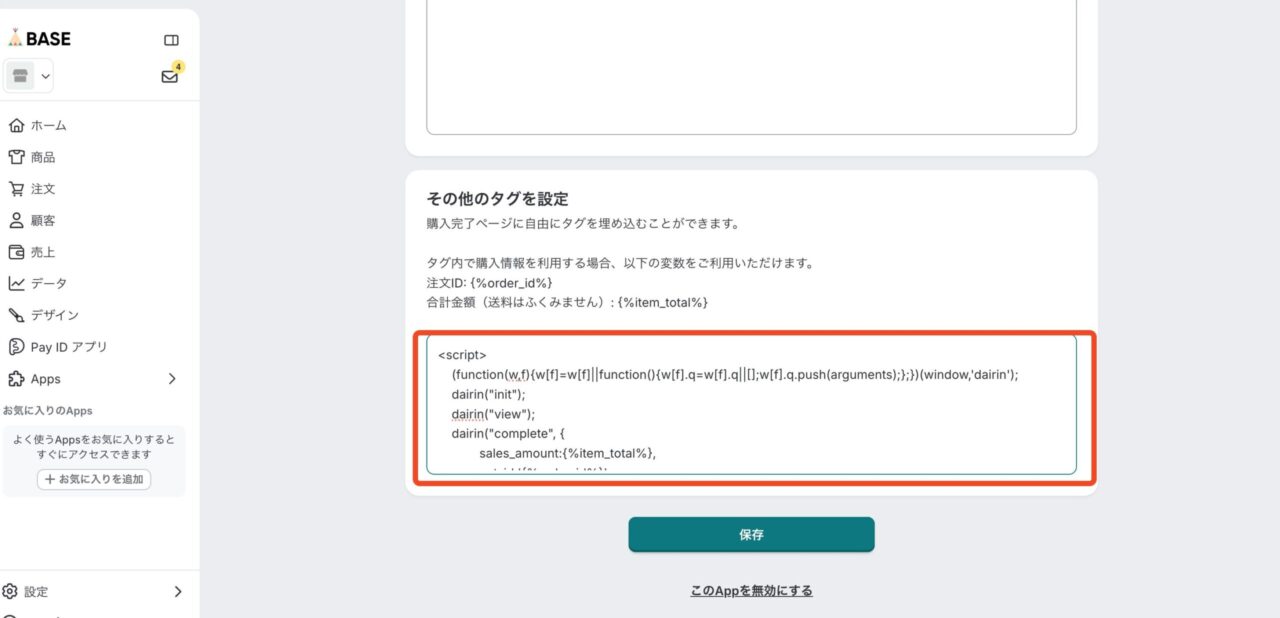Click the BASE logo
Image resolution: width=1280 pixels, height=618 pixels.
[x=40, y=39]
